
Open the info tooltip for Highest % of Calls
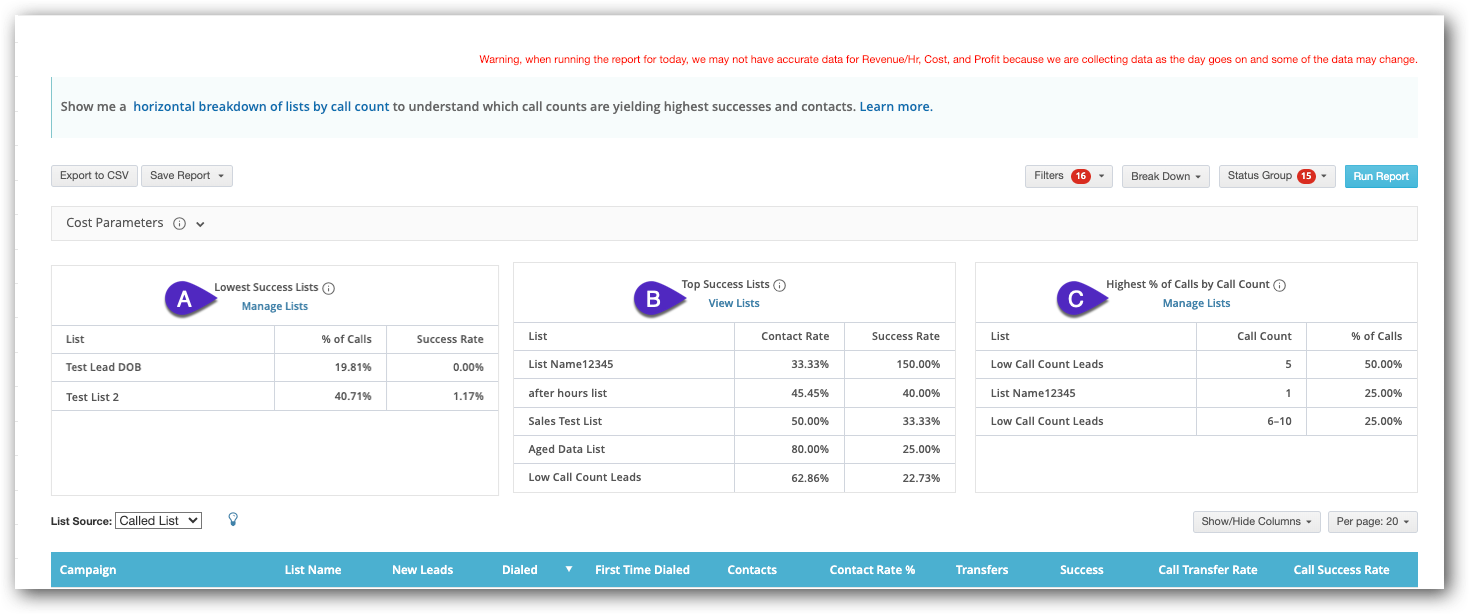[x=1281, y=283]
